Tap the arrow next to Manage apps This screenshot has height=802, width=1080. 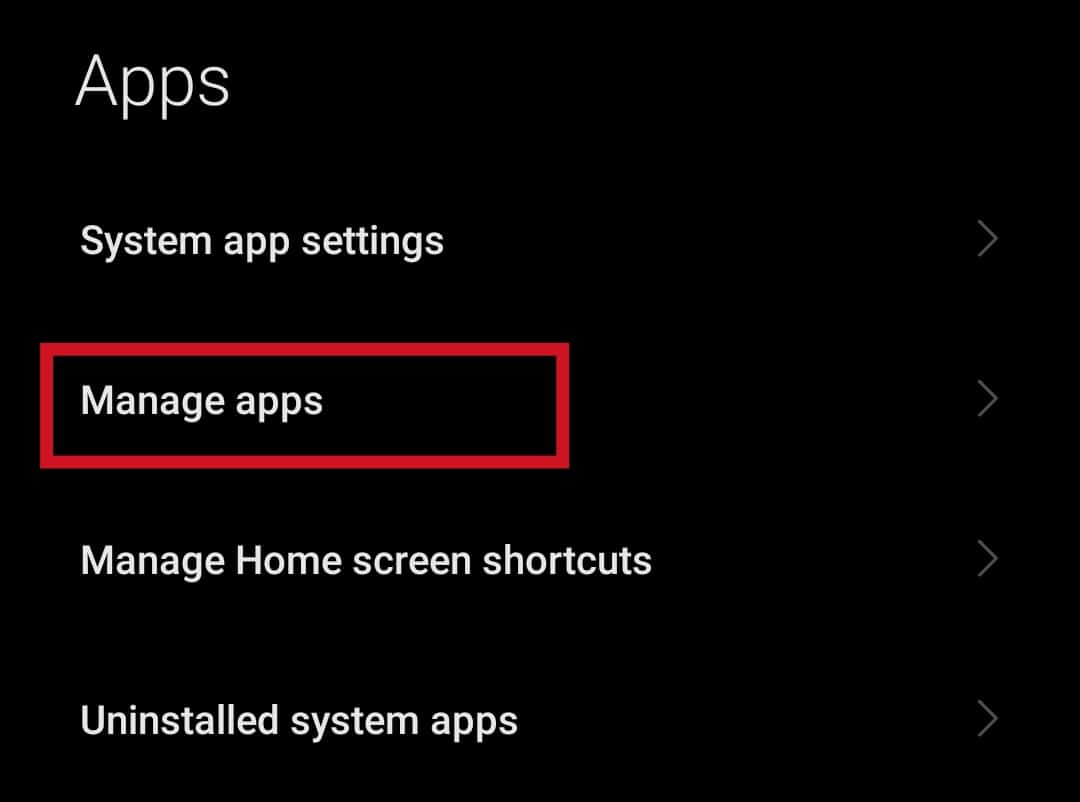(x=988, y=399)
